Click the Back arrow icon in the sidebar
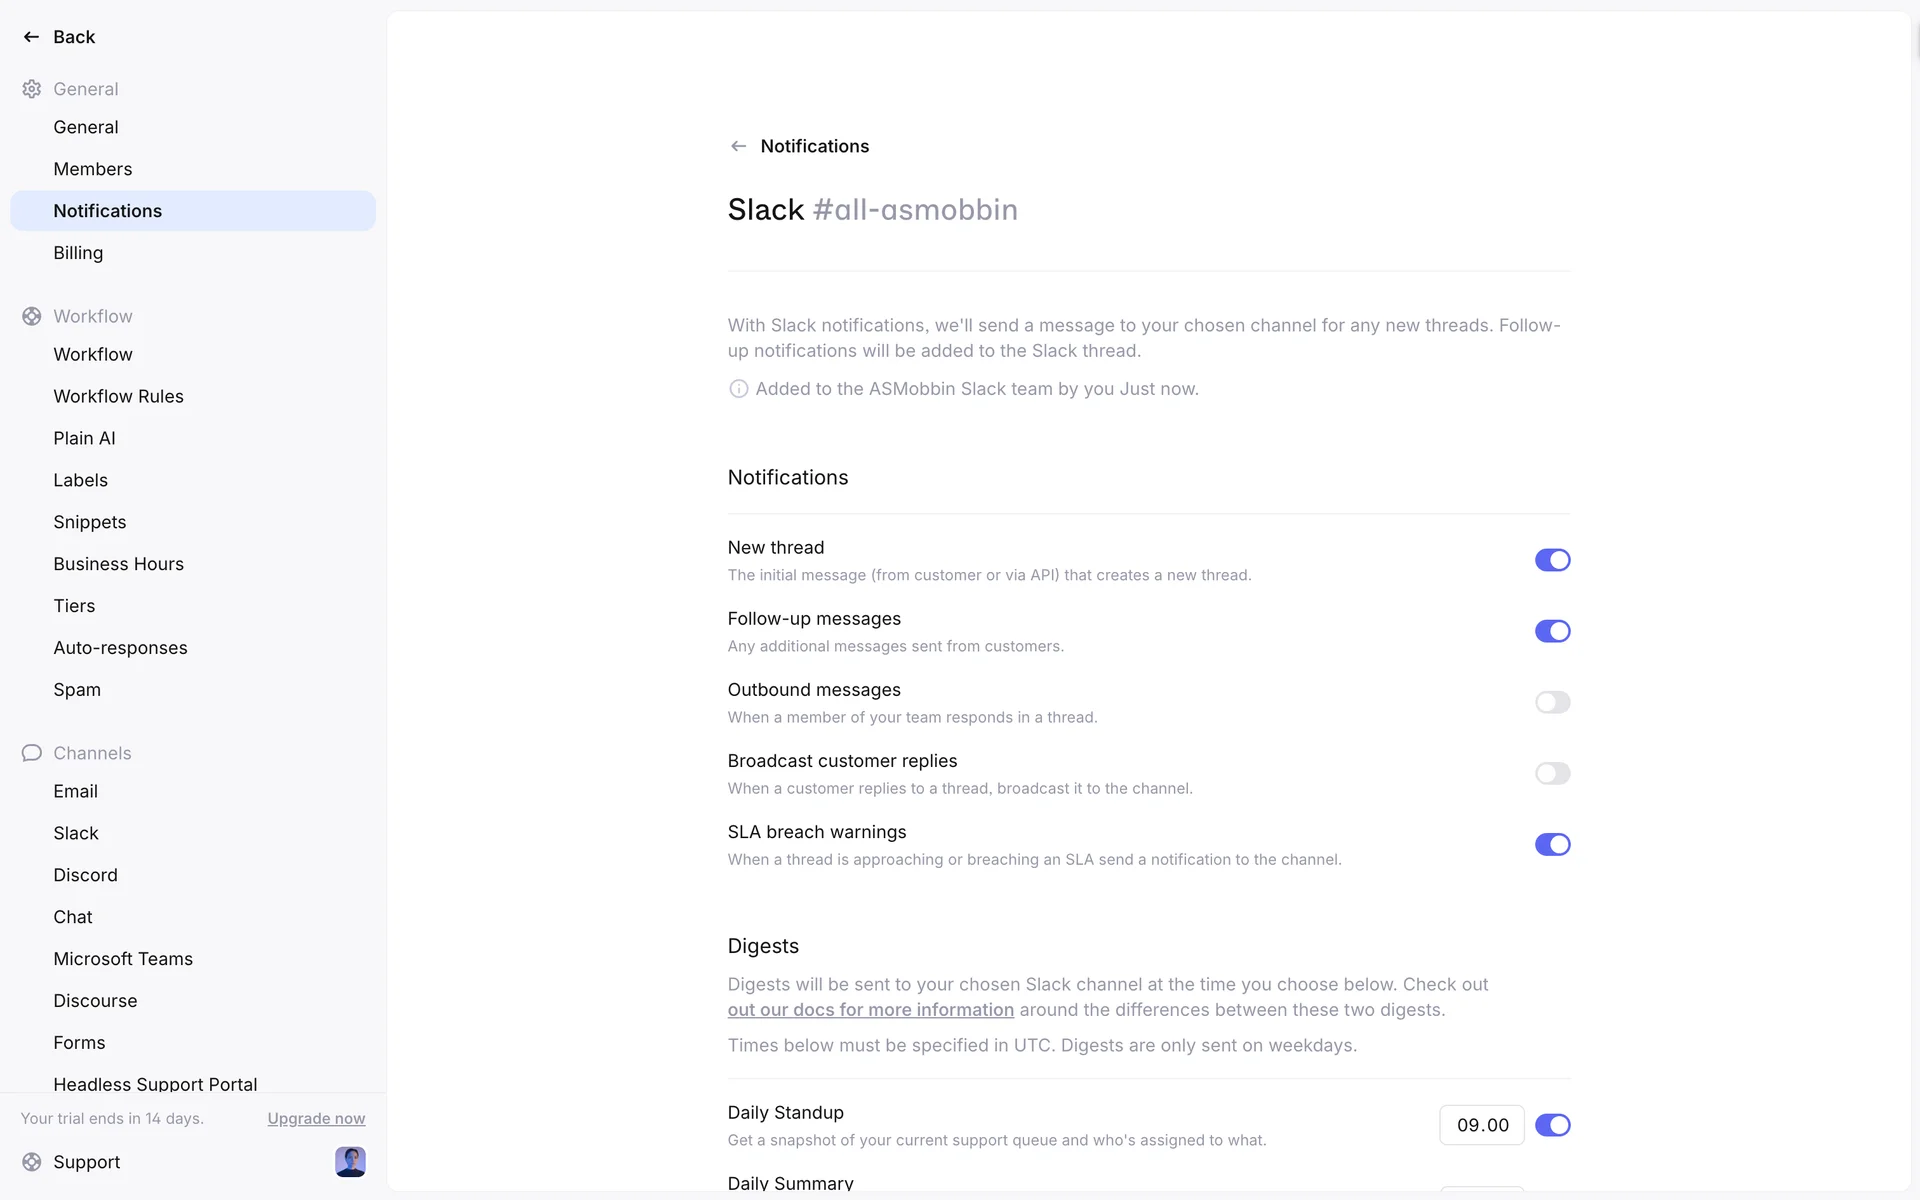The width and height of the screenshot is (1920, 1200). tap(31, 37)
